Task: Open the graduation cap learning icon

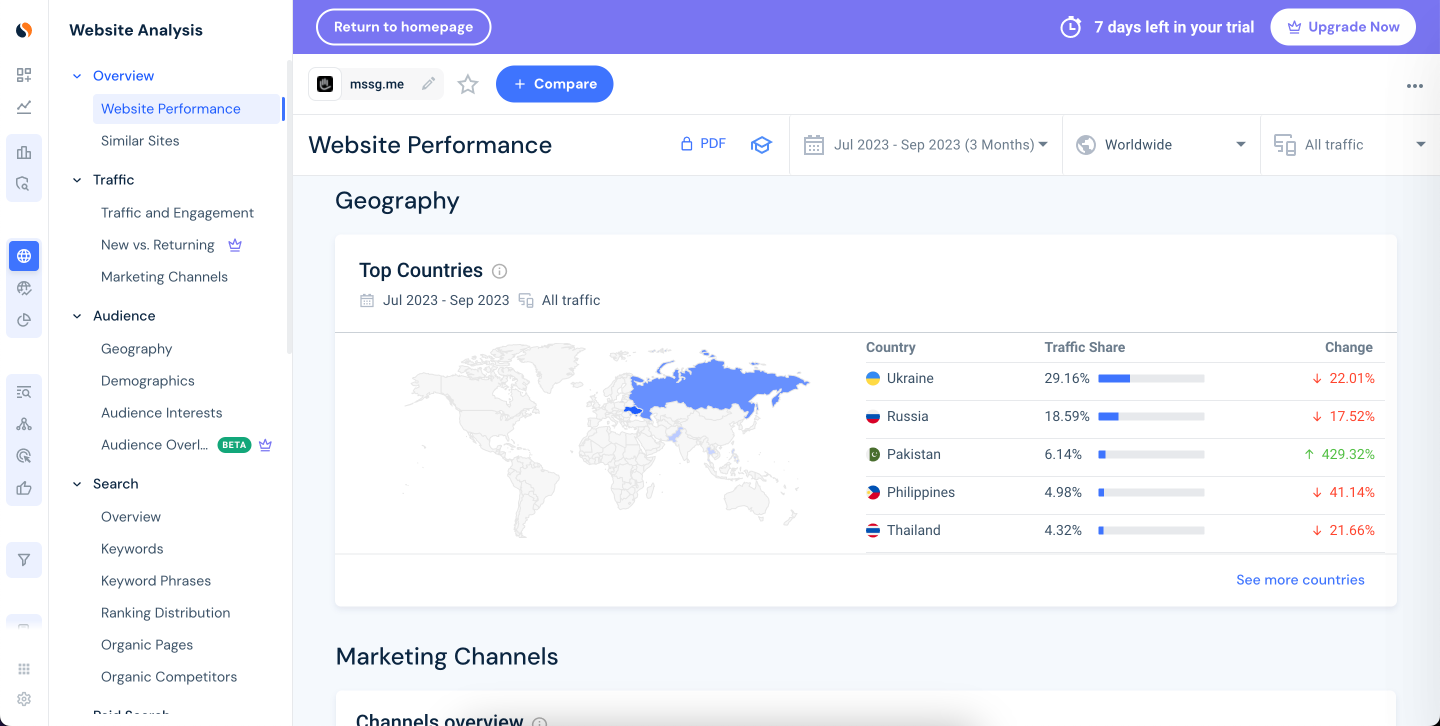Action: 761,144
